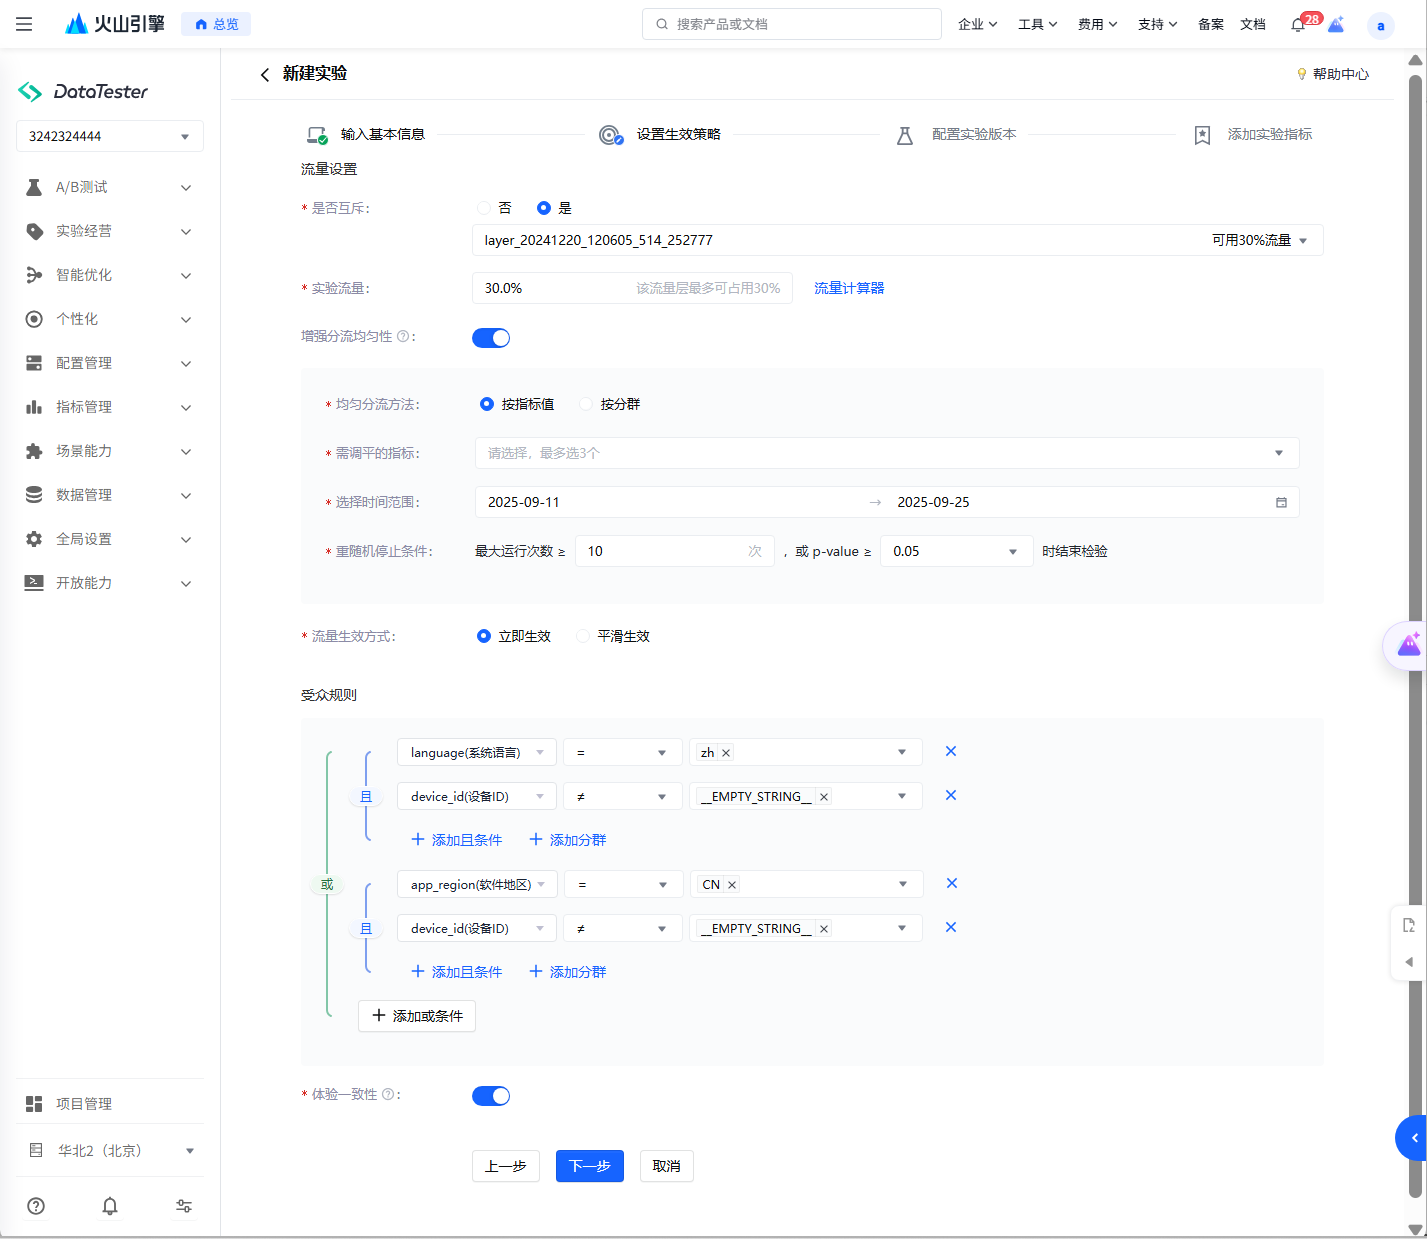Click the 上一步 button
Screen dimensions: 1427x1239
[506, 1166]
